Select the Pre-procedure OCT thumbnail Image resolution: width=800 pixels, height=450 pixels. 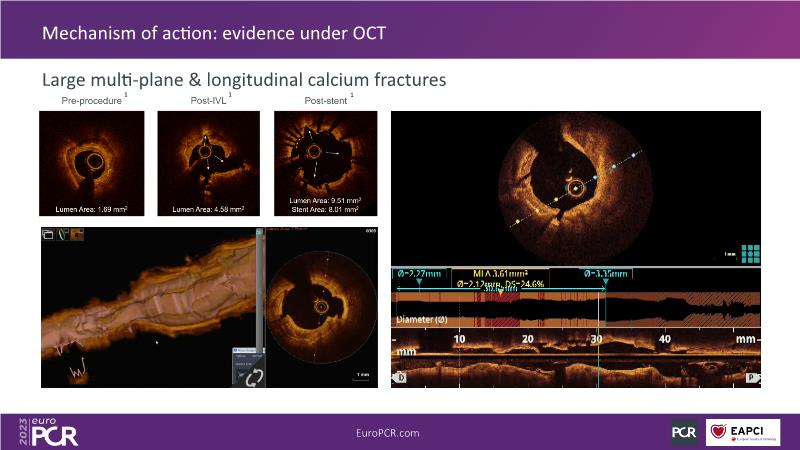91,164
